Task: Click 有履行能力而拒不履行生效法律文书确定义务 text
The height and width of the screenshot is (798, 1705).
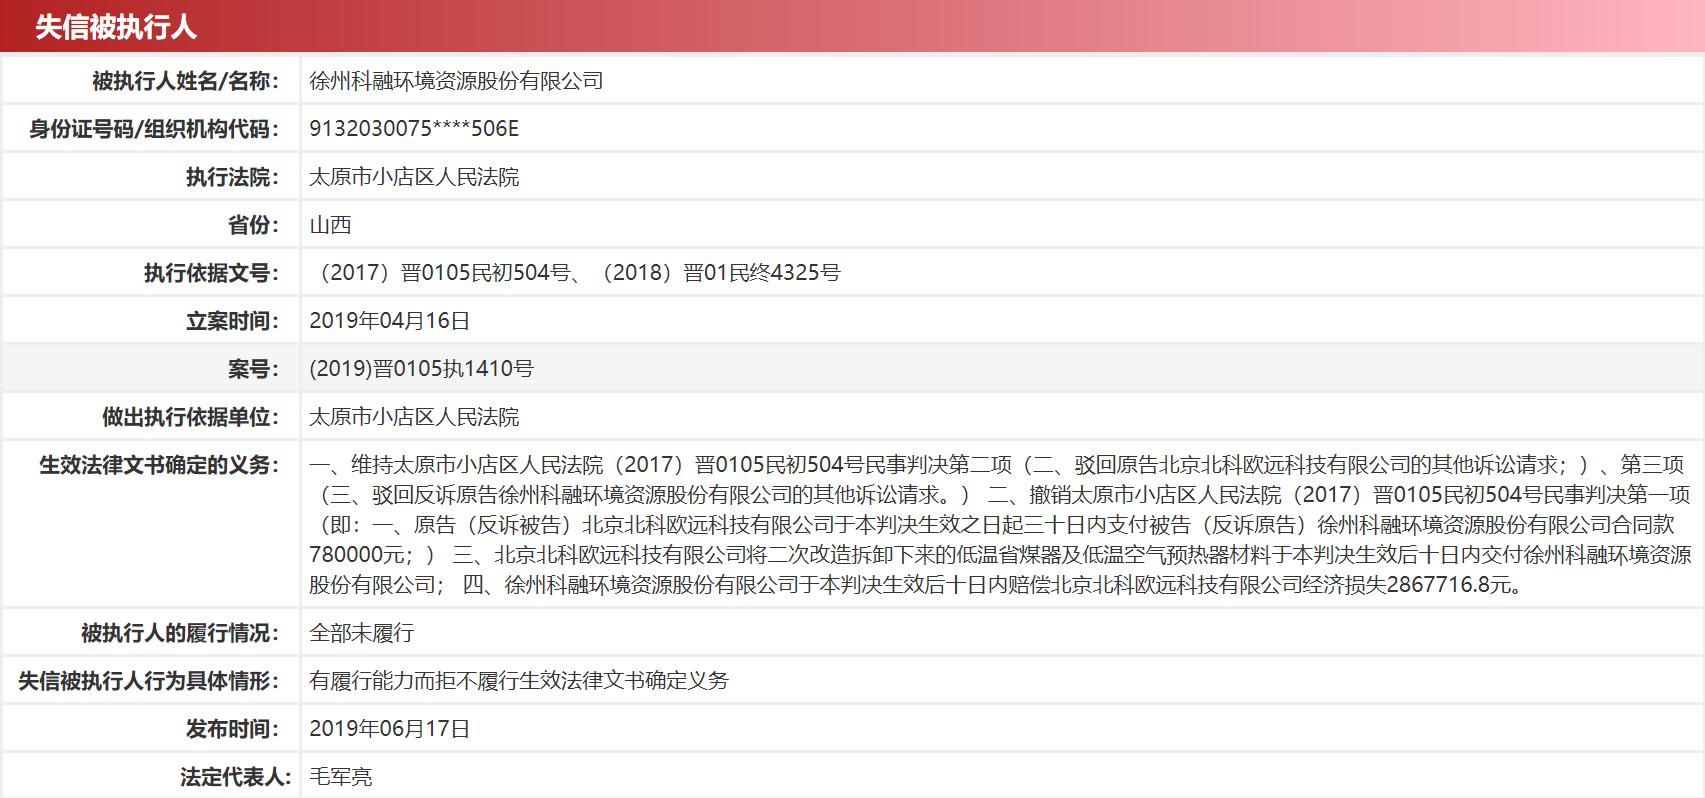Action: 519,681
